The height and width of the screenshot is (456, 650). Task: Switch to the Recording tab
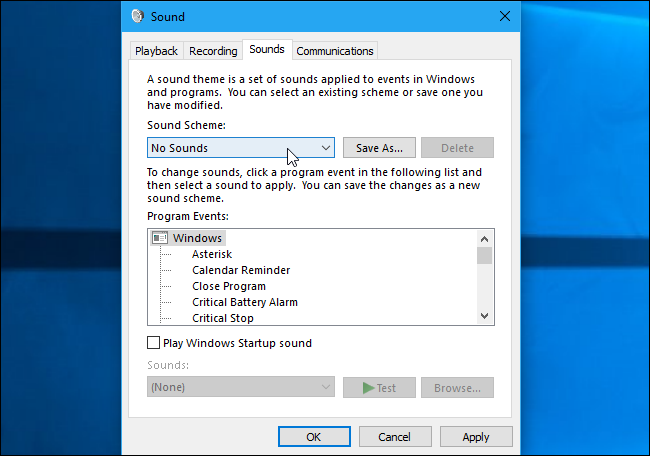pos(213,51)
